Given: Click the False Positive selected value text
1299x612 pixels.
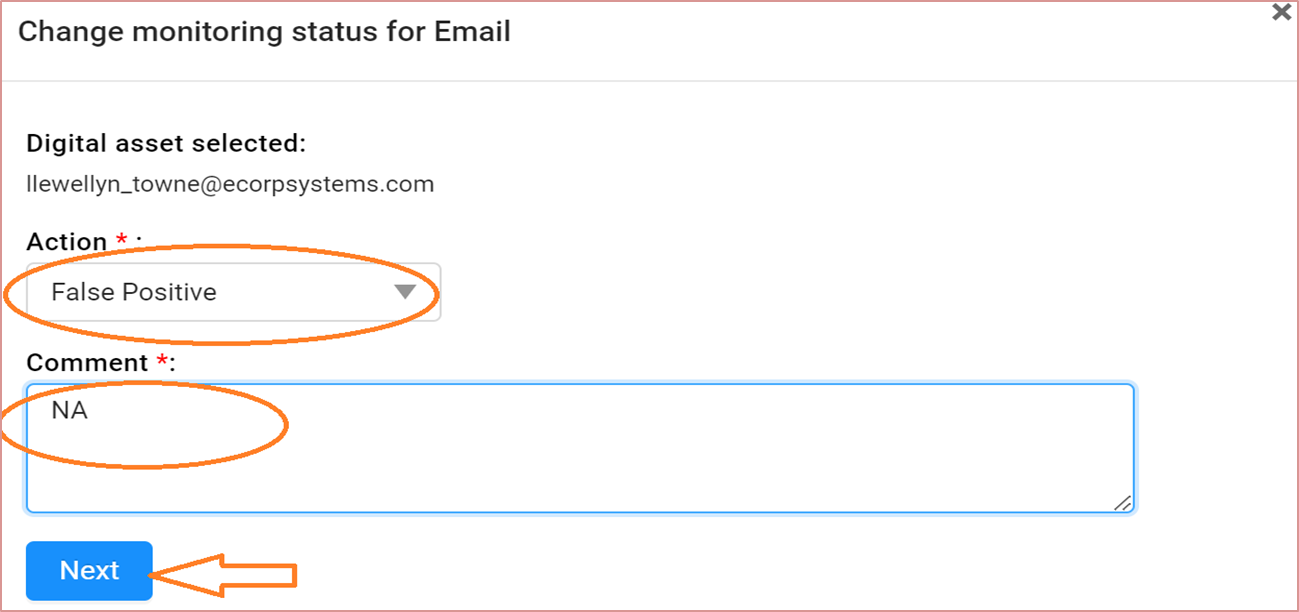Looking at the screenshot, I should (134, 292).
